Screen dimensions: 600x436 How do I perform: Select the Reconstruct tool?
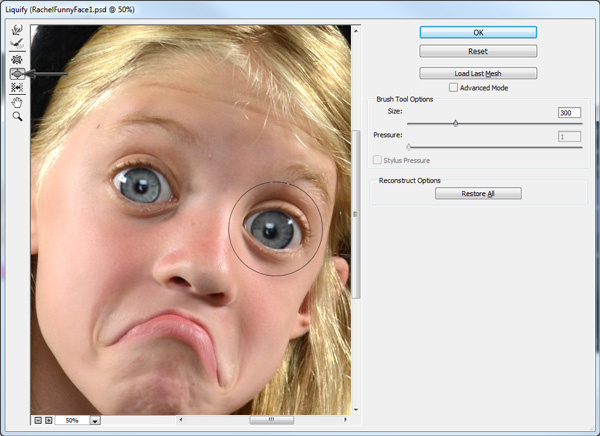[x=17, y=44]
